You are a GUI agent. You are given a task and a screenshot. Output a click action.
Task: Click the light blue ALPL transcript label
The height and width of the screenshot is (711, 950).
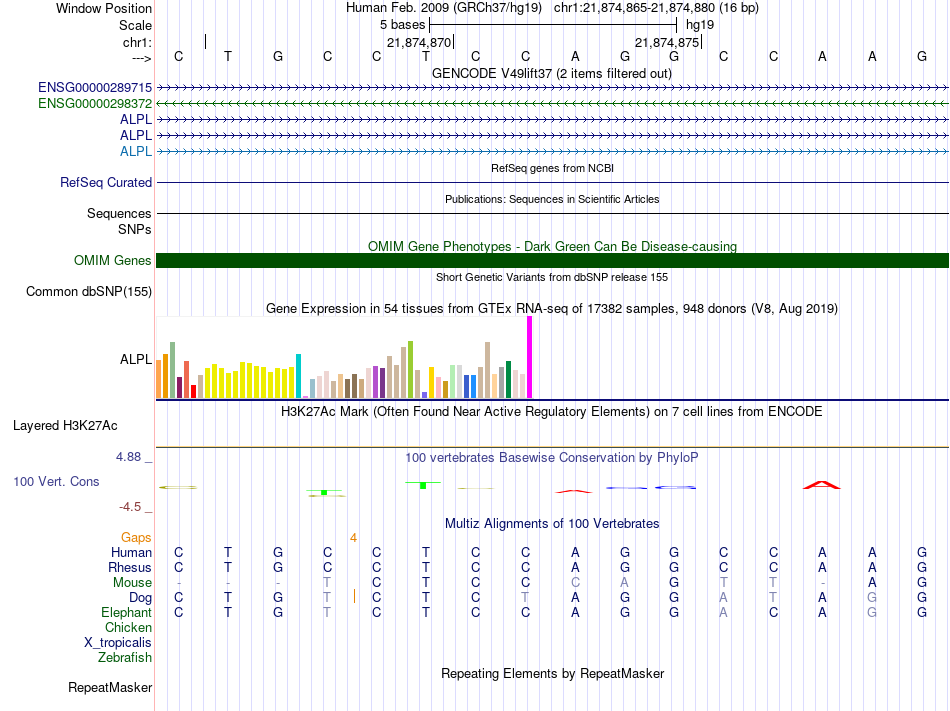click(136, 151)
